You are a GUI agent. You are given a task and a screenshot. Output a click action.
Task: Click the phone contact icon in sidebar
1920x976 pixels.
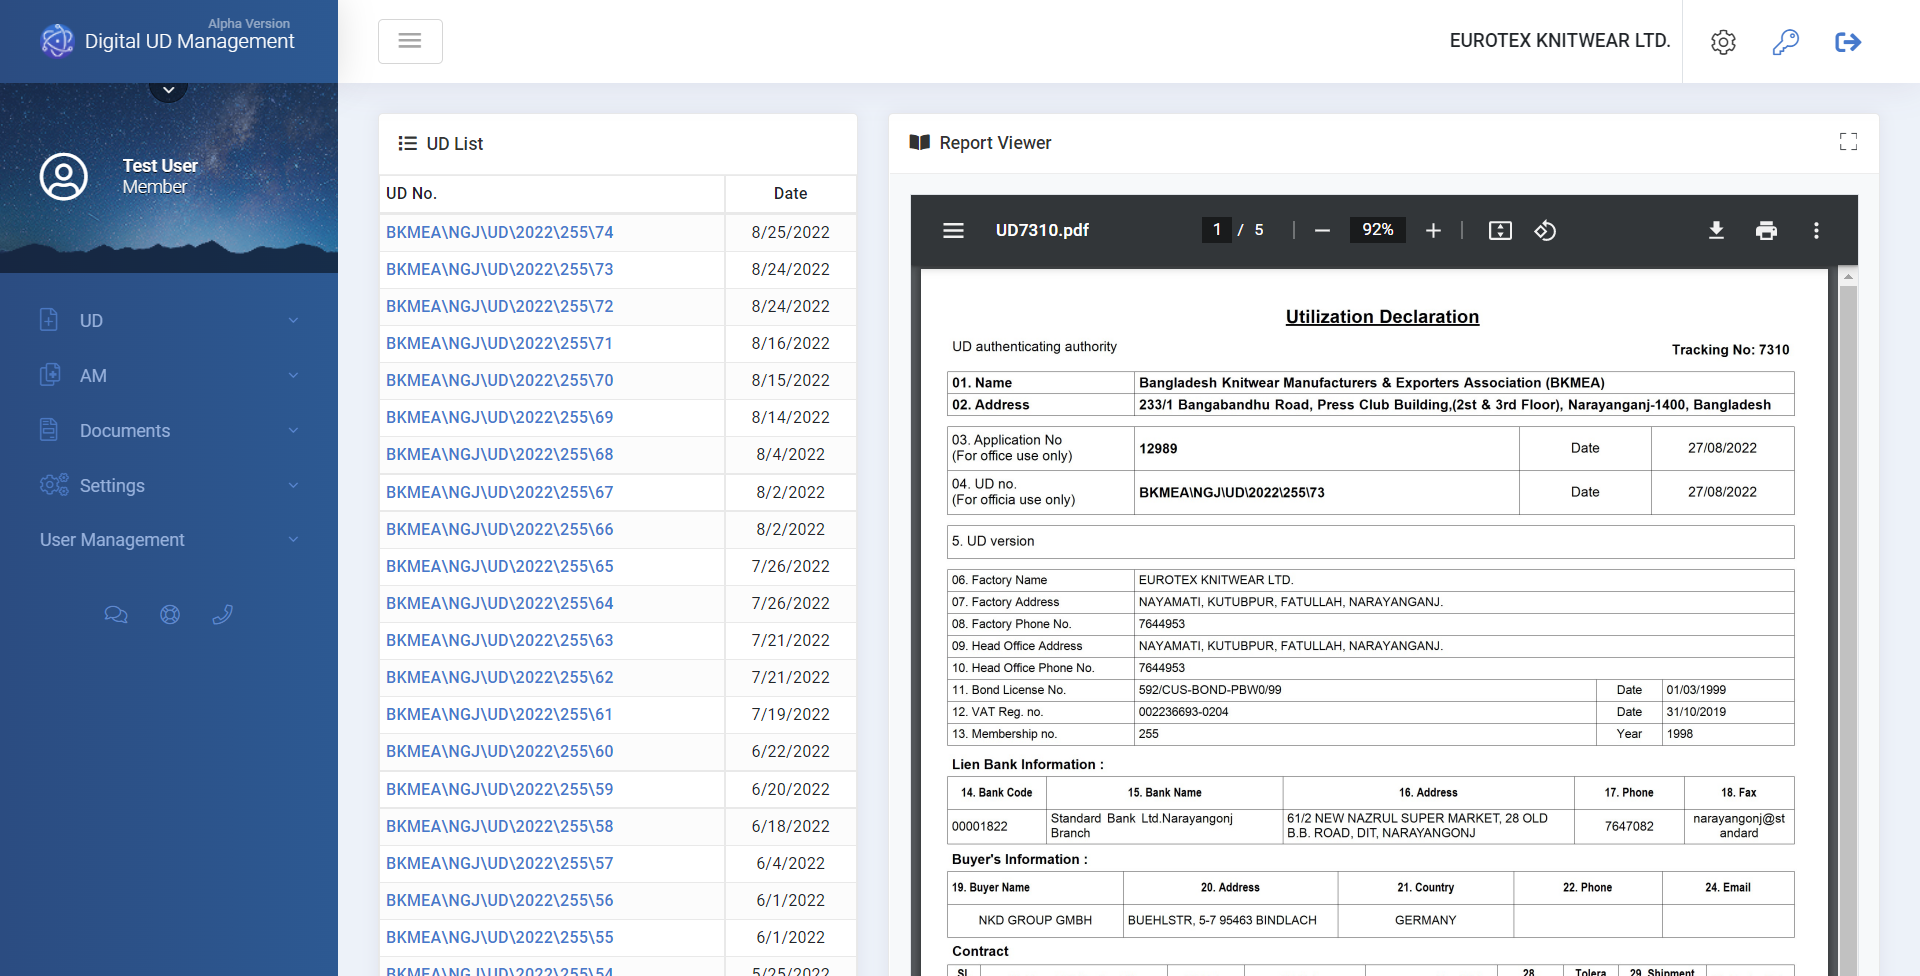[x=223, y=615]
